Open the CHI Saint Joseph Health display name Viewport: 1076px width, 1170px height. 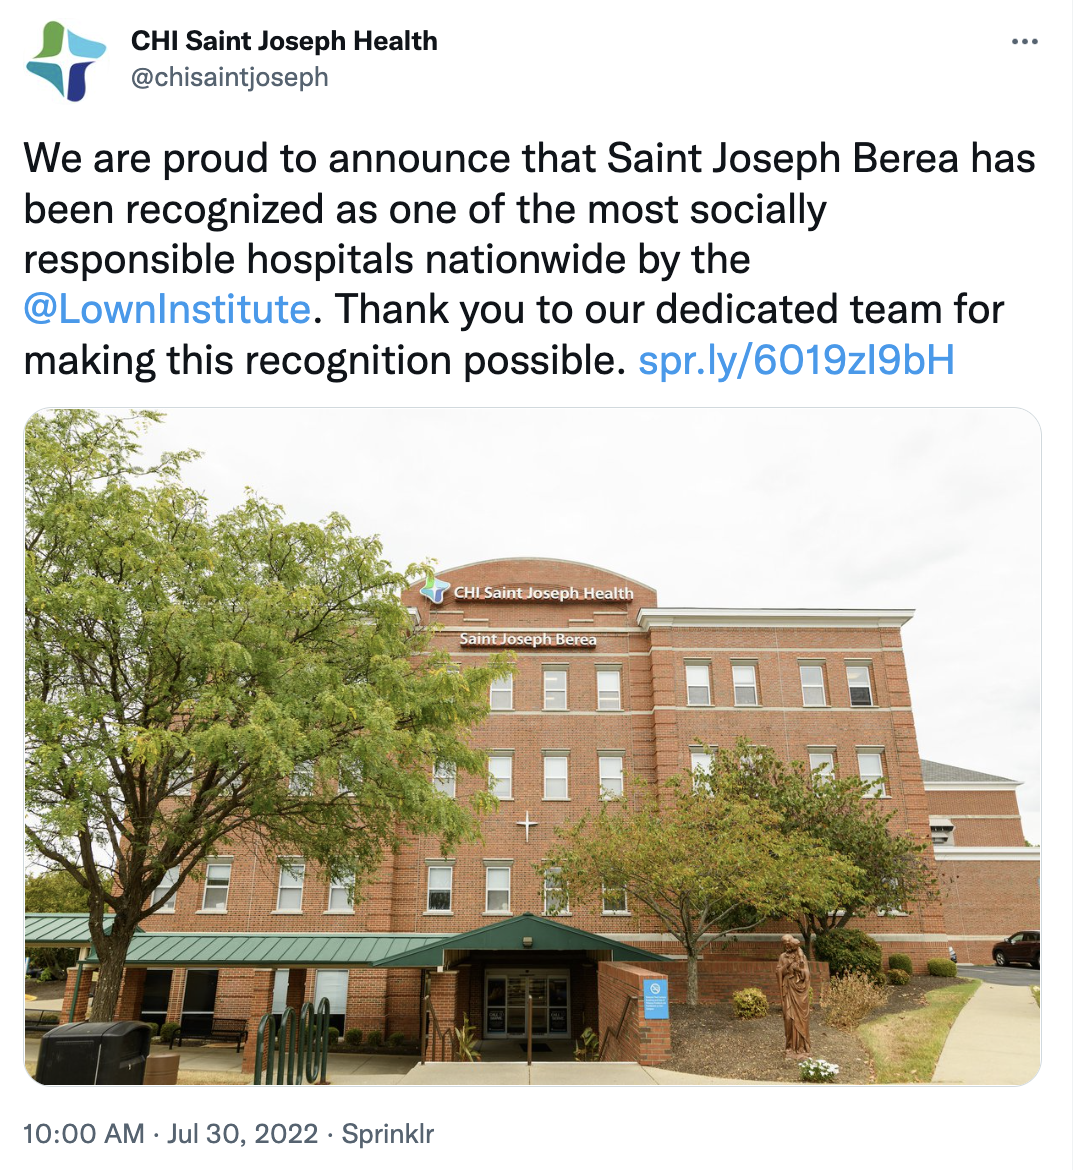tap(284, 41)
